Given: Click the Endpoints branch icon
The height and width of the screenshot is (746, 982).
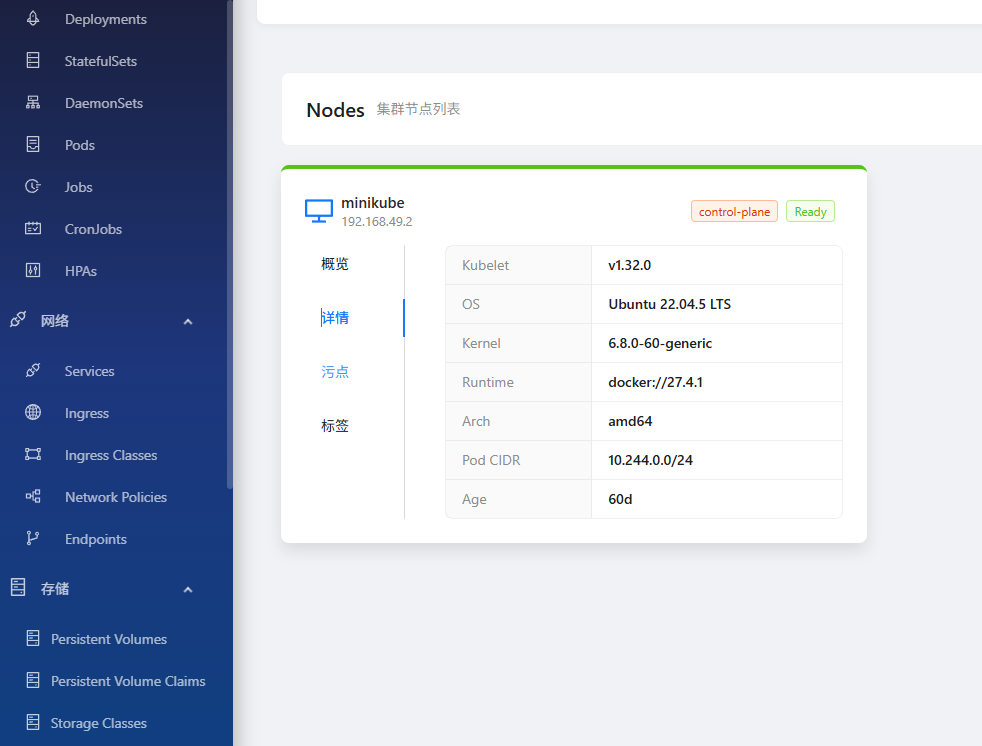Looking at the screenshot, I should point(33,538).
